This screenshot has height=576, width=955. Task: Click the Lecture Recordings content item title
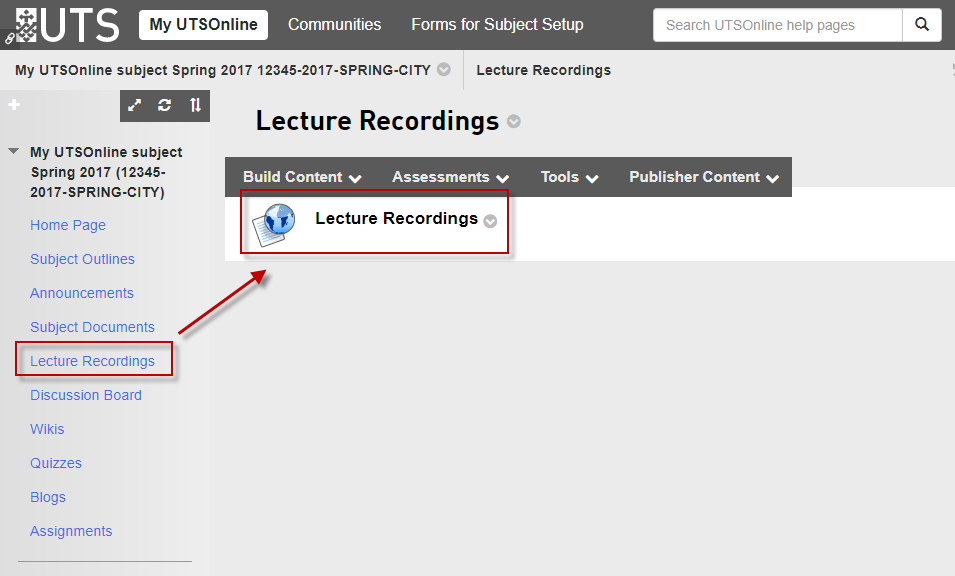(x=396, y=219)
